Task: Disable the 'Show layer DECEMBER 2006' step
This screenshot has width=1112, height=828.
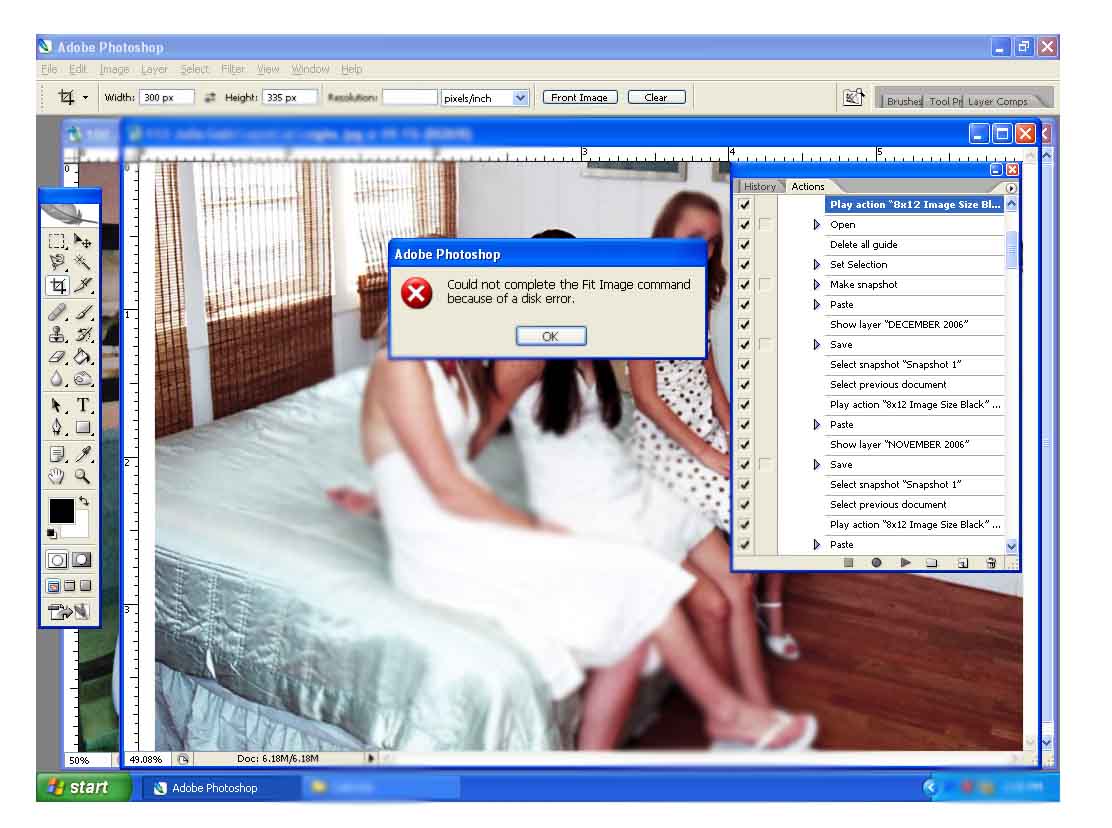Action: coord(744,324)
